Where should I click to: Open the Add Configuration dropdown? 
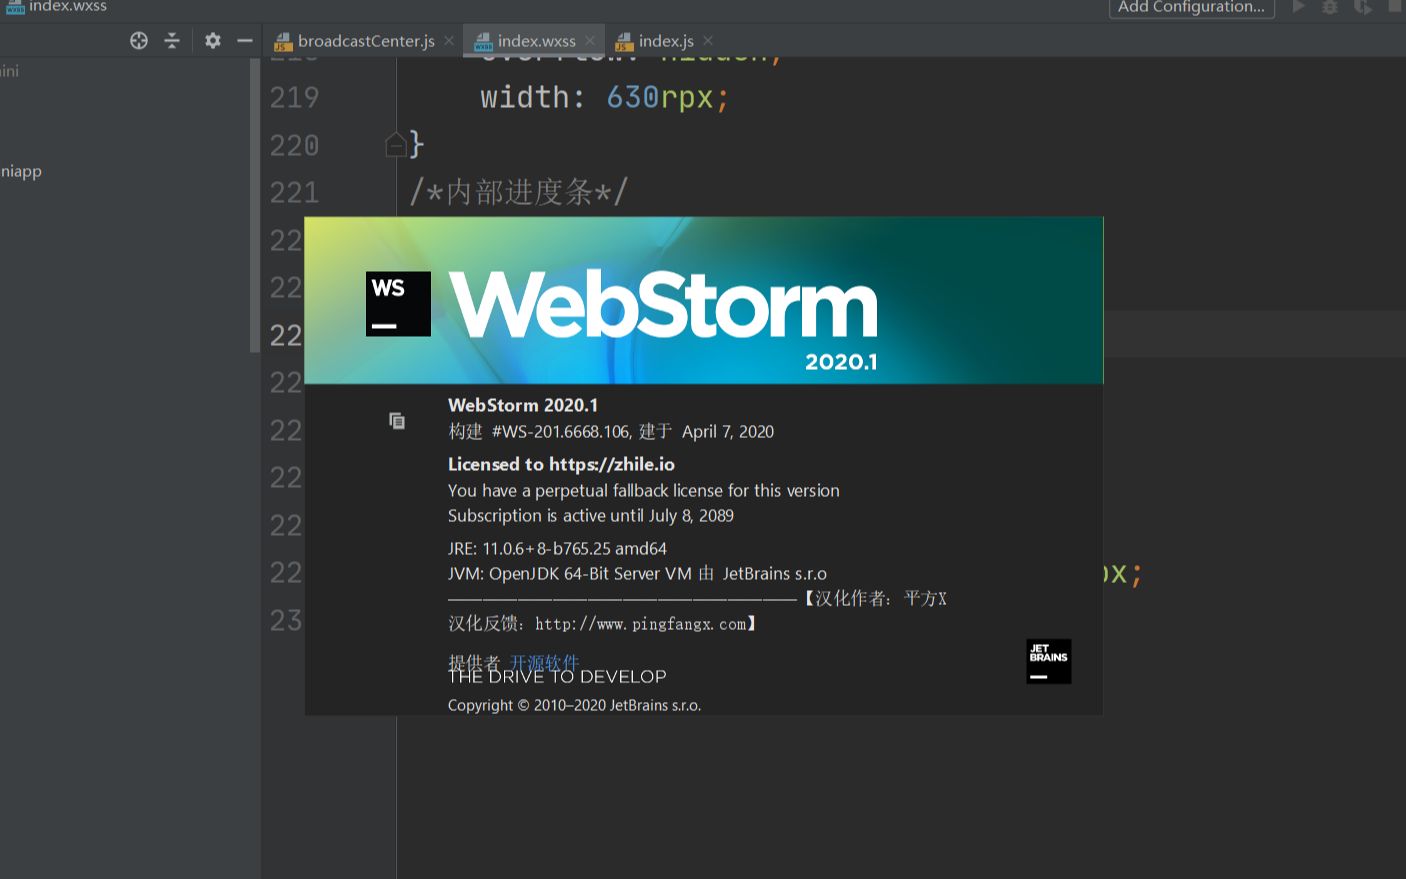tap(1191, 7)
